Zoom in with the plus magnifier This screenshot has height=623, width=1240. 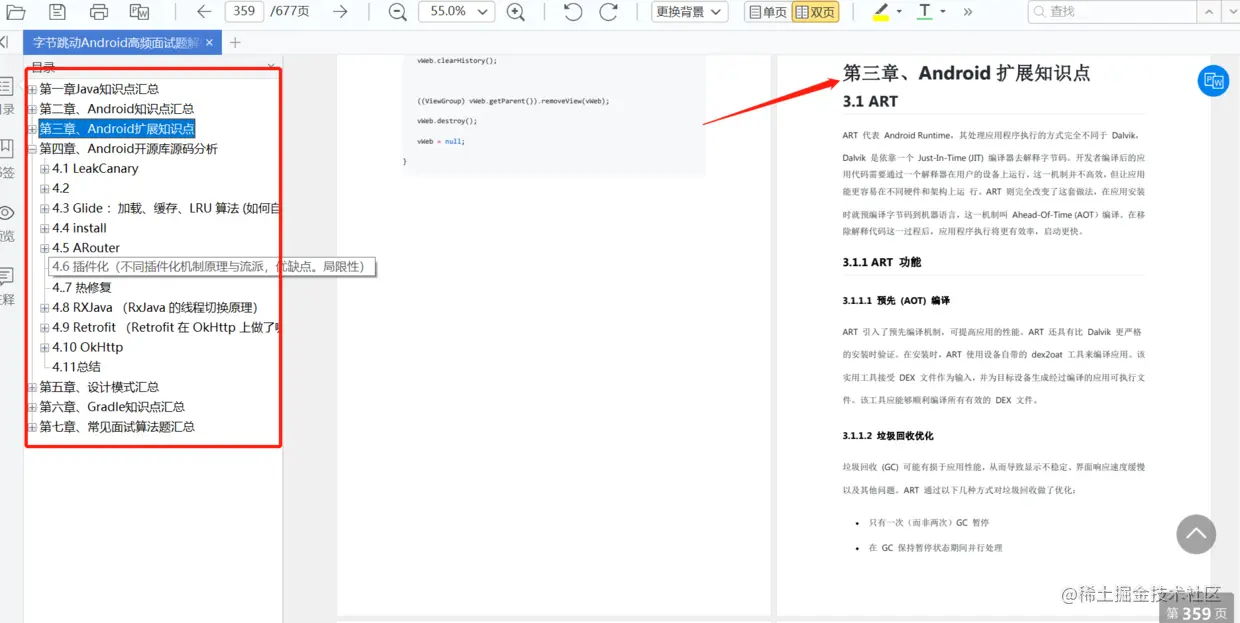coord(516,12)
